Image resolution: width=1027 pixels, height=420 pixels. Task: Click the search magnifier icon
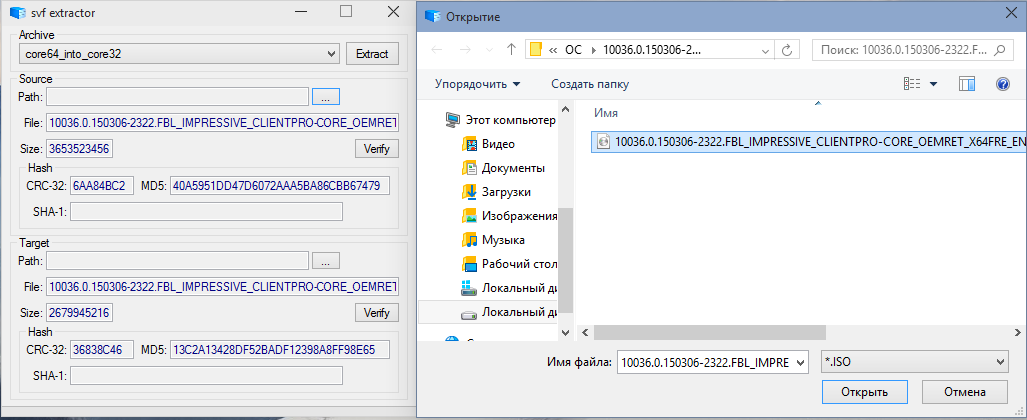pyautogui.click(x=999, y=50)
